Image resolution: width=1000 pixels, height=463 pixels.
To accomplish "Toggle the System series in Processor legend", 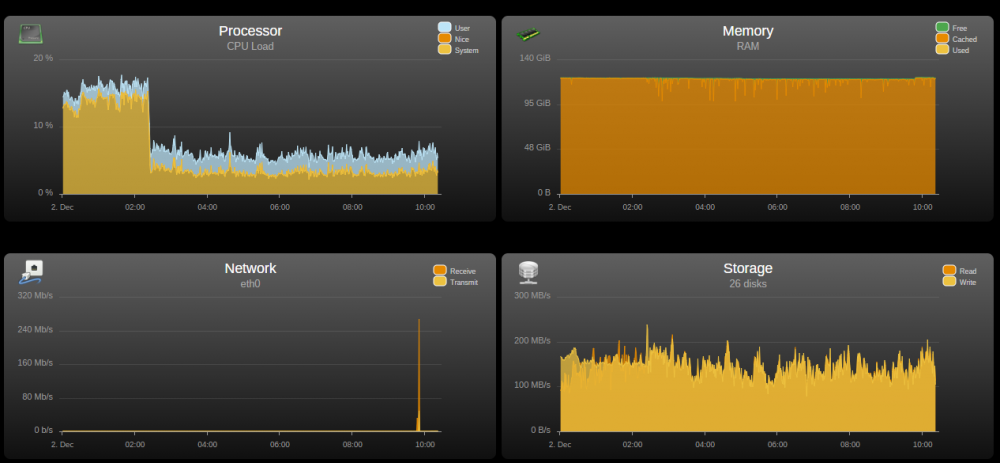I will [x=458, y=50].
